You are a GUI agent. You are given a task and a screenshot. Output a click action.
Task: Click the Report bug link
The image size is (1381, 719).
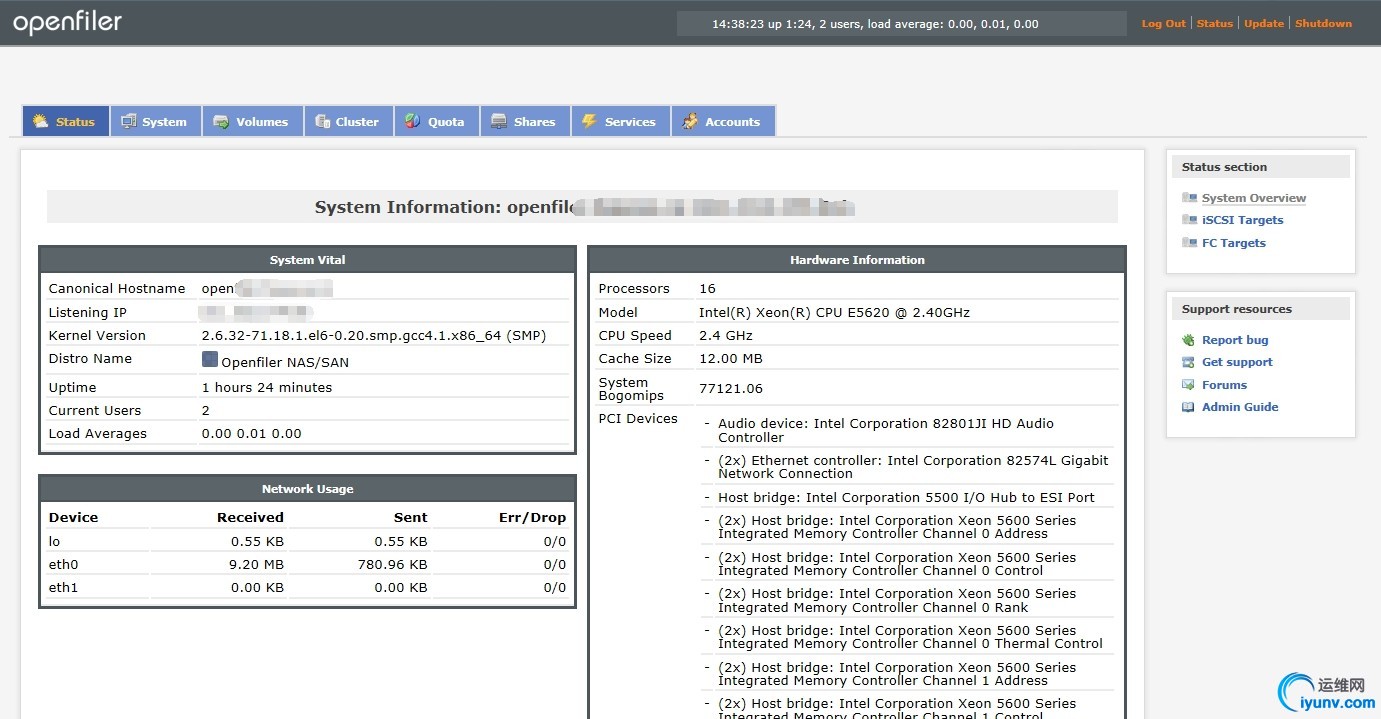[x=1235, y=340]
